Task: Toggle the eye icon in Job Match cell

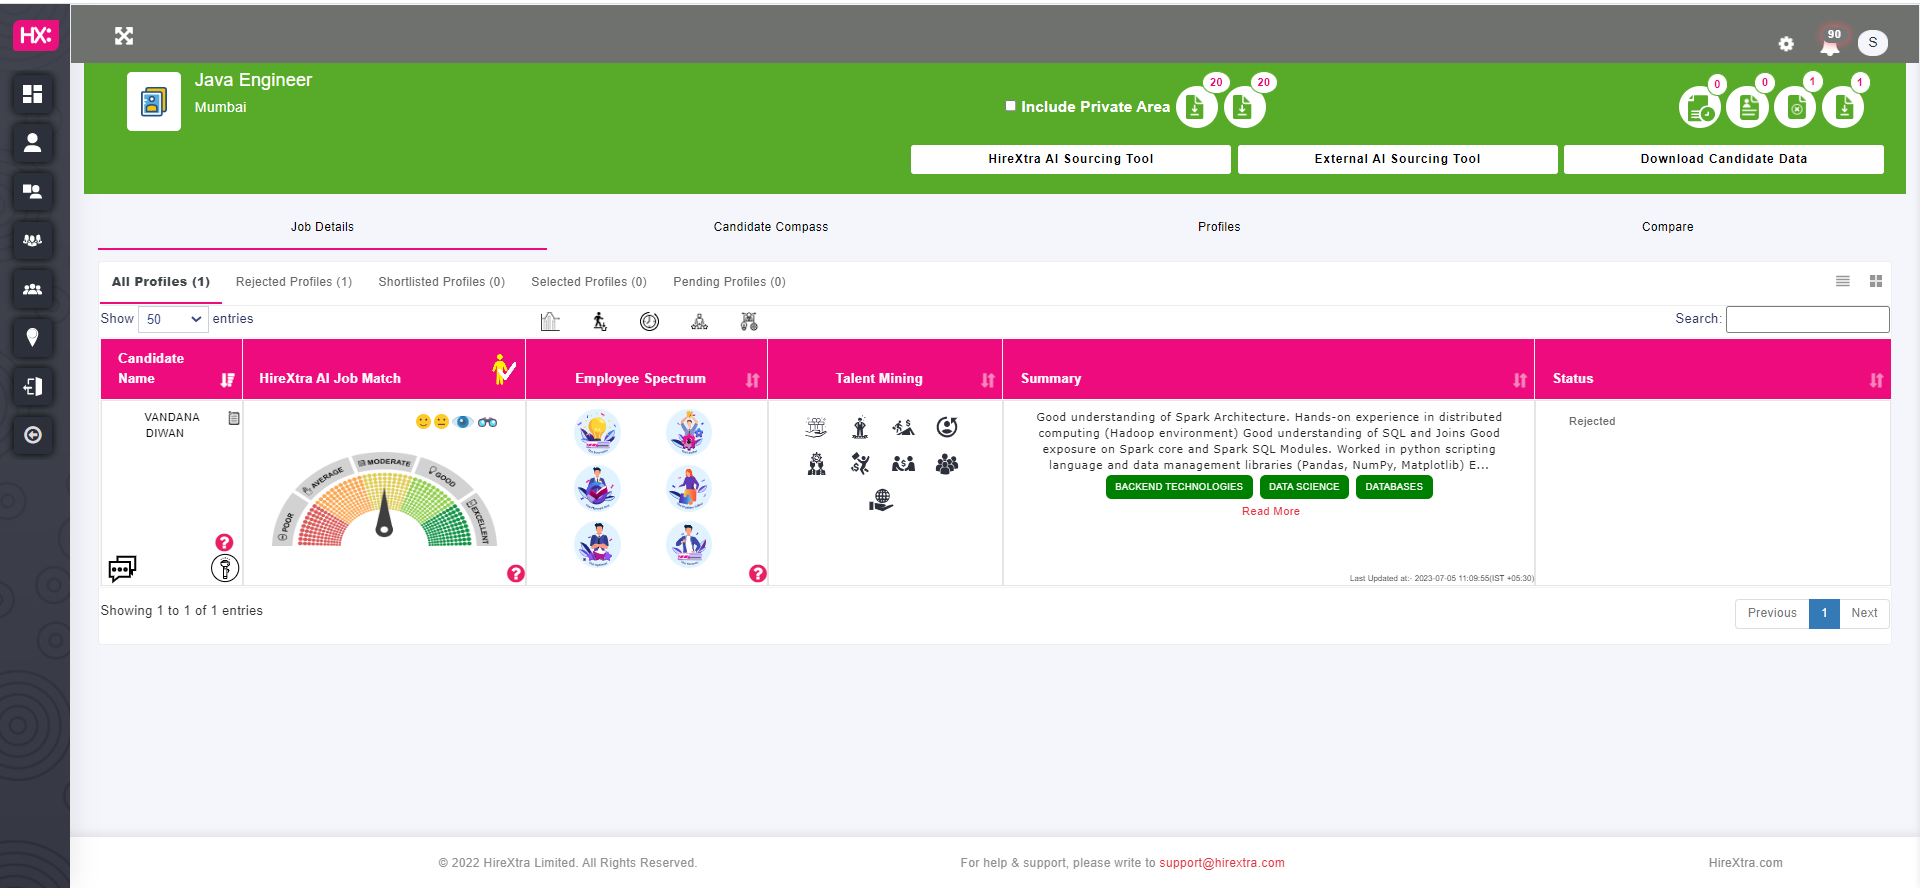Action: click(463, 422)
